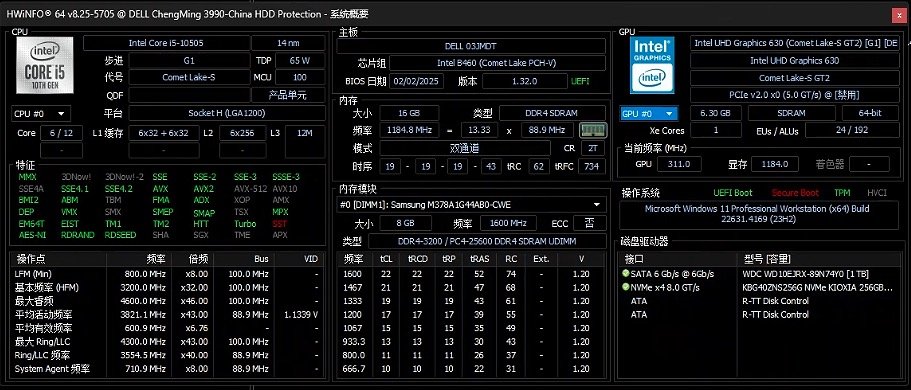Click the Intel Core i5-10505 CPU name field
This screenshot has height=390, width=911.
[x=166, y=43]
